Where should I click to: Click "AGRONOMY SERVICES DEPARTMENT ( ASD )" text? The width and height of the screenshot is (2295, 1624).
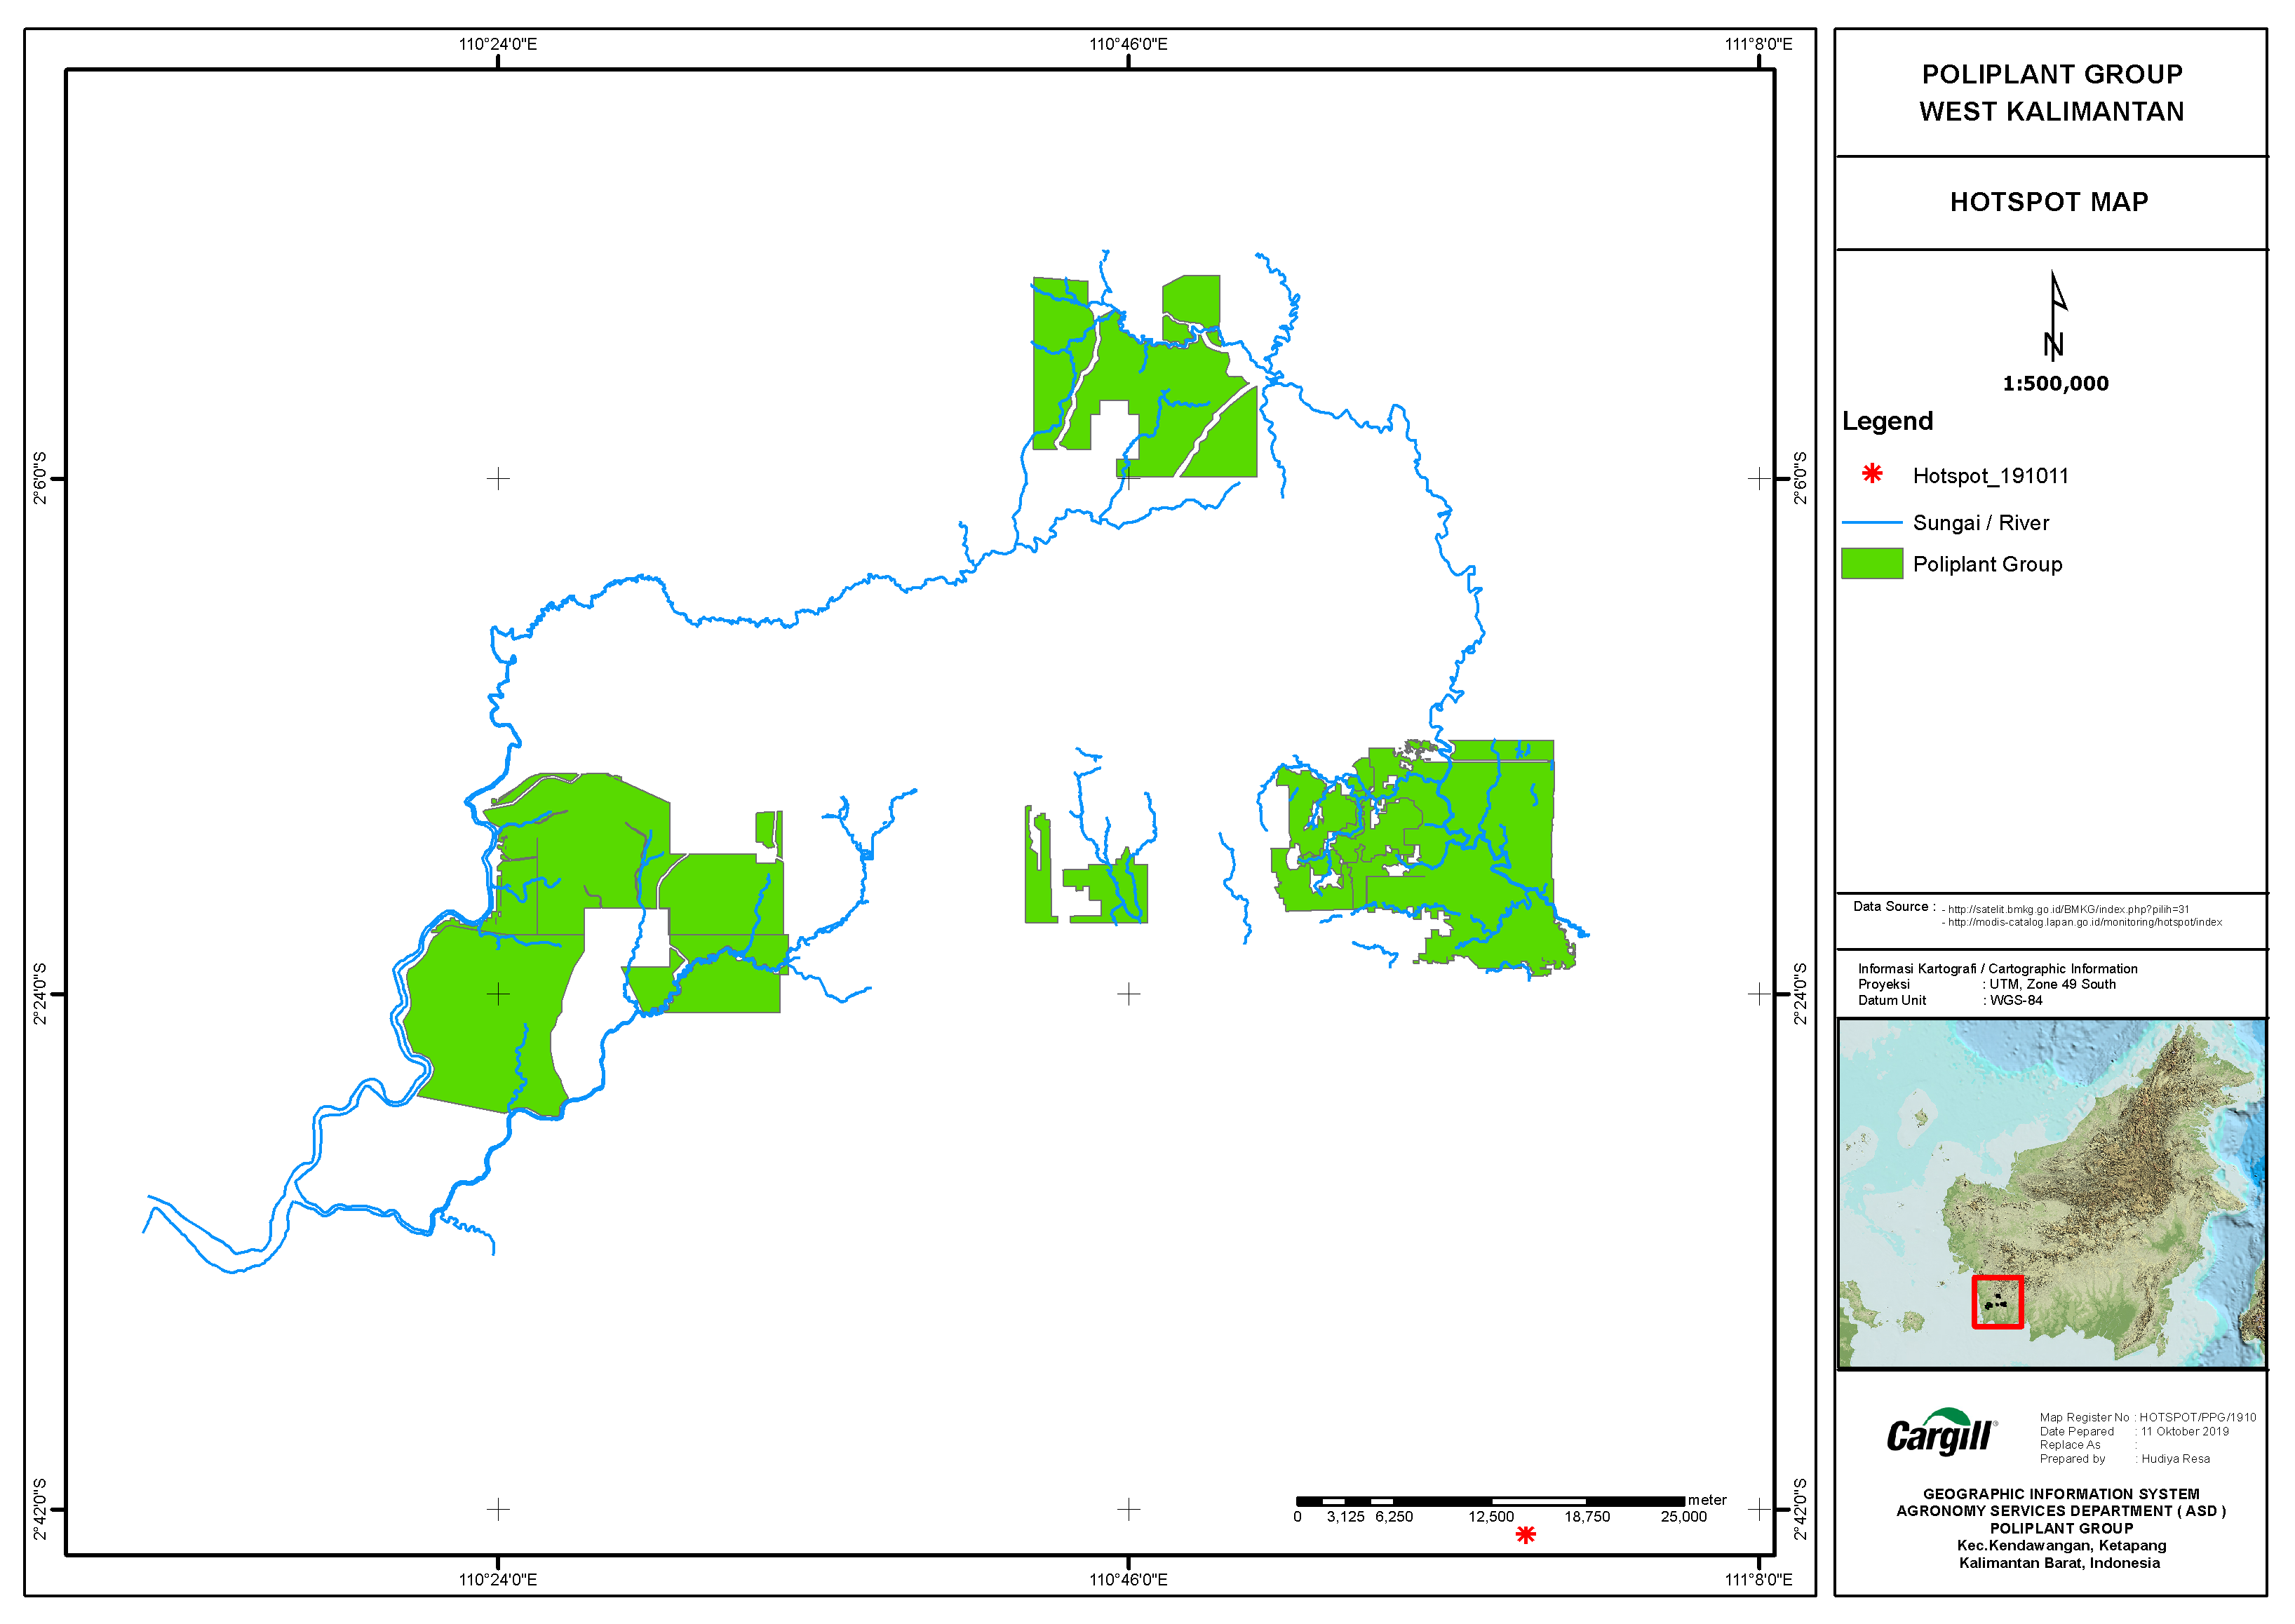click(2061, 1511)
